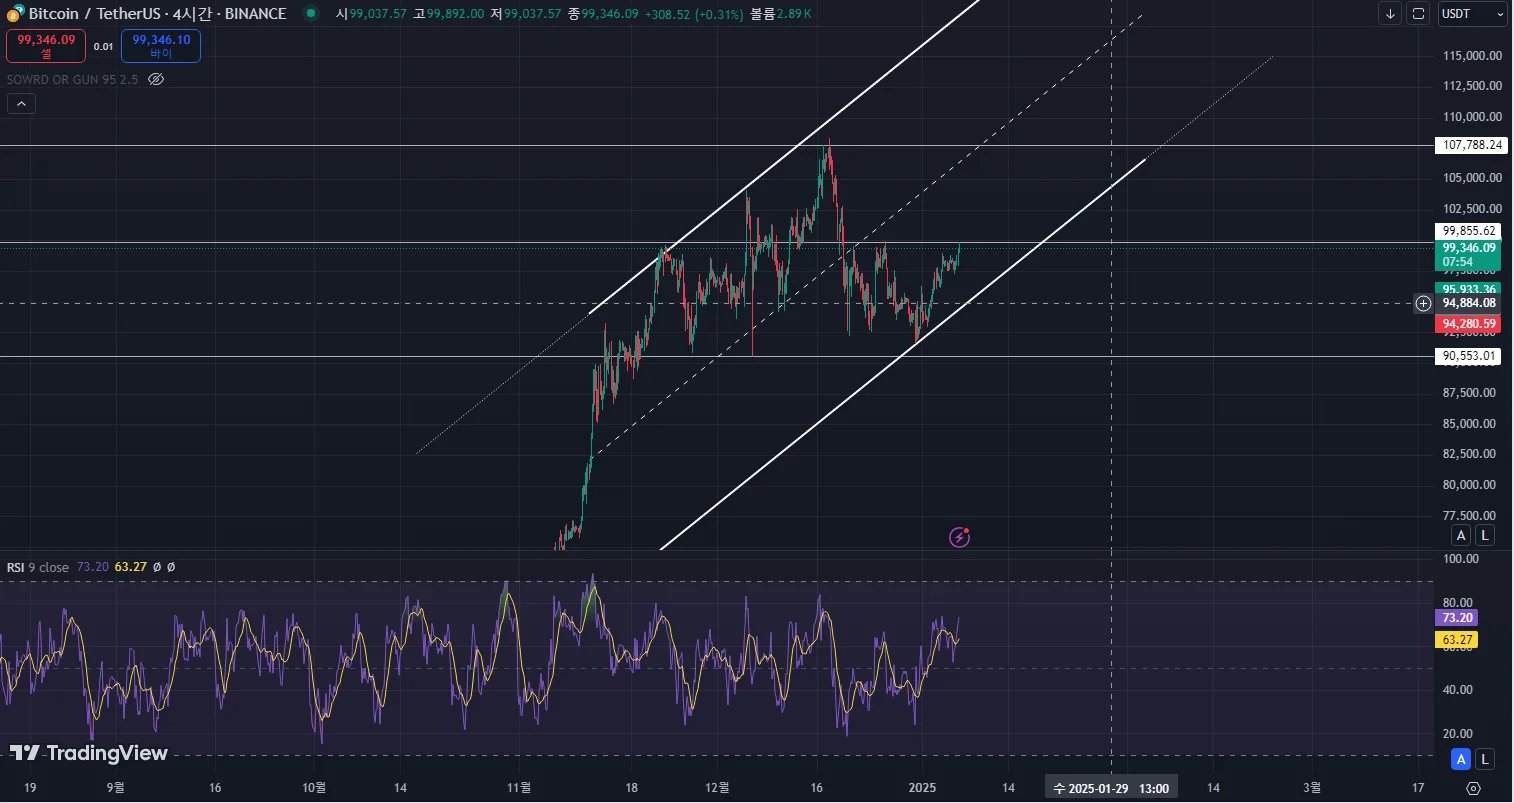The image size is (1514, 803).
Task: Click the purple lightning bolt icon on chart
Action: (x=959, y=538)
